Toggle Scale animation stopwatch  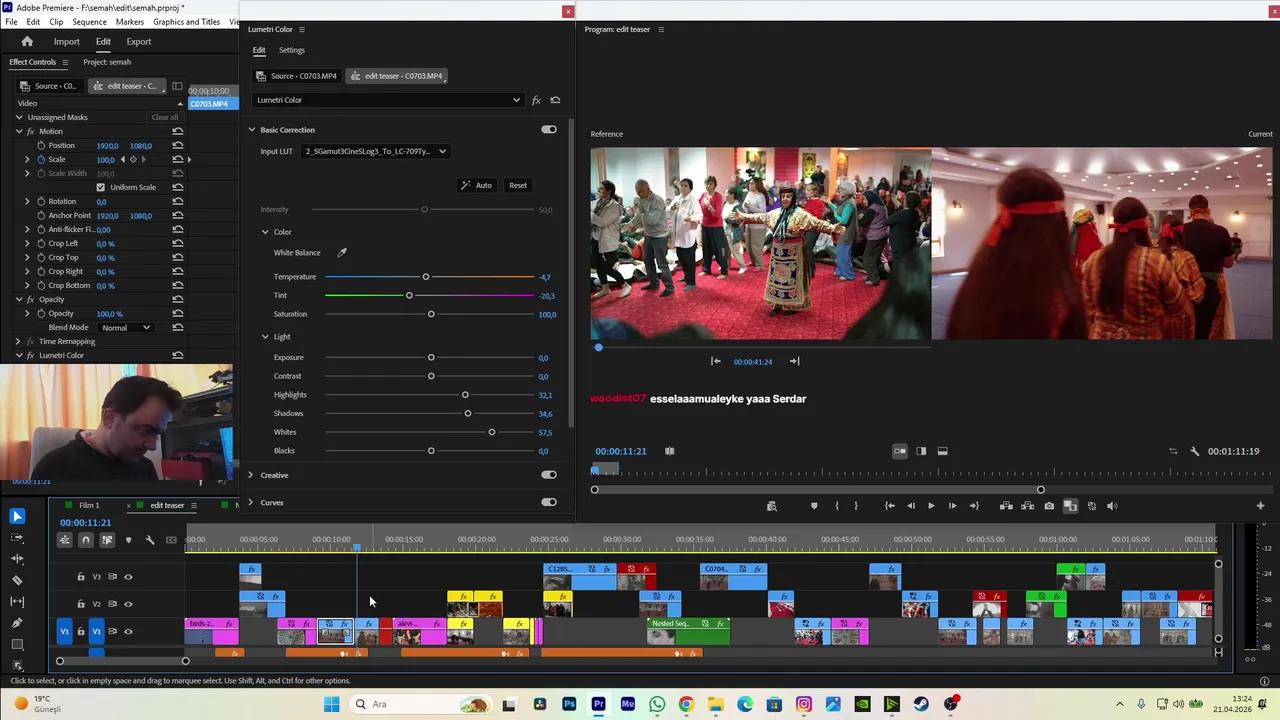coord(41,160)
